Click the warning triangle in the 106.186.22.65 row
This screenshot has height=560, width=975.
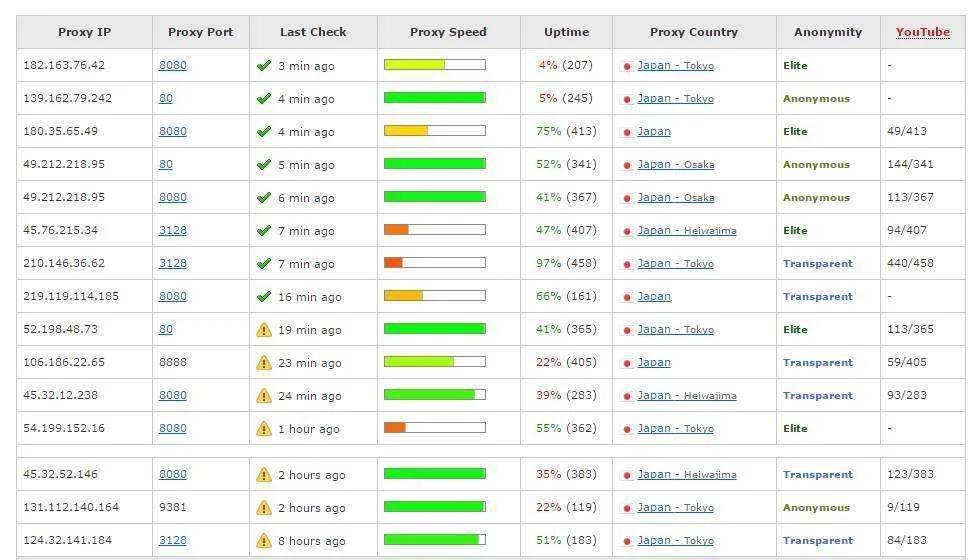click(x=264, y=362)
